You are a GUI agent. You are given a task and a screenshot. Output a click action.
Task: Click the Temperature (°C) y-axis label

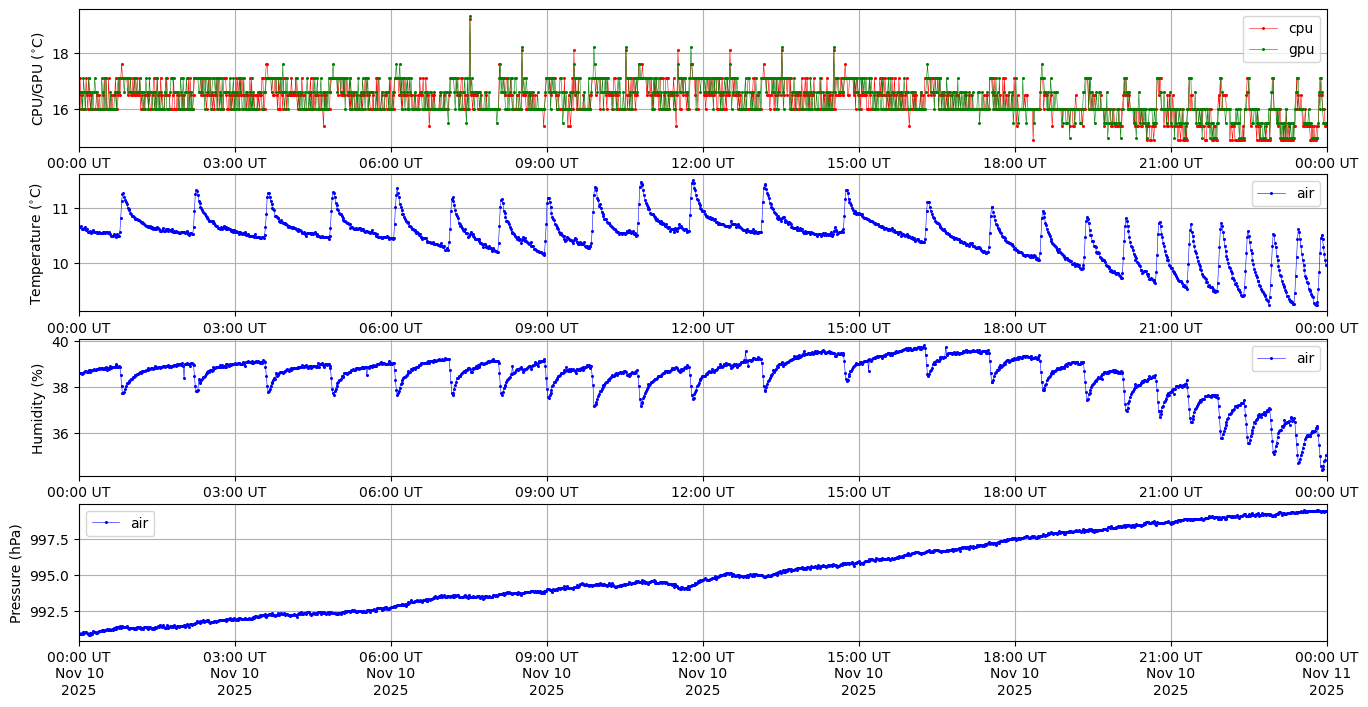pos(38,243)
